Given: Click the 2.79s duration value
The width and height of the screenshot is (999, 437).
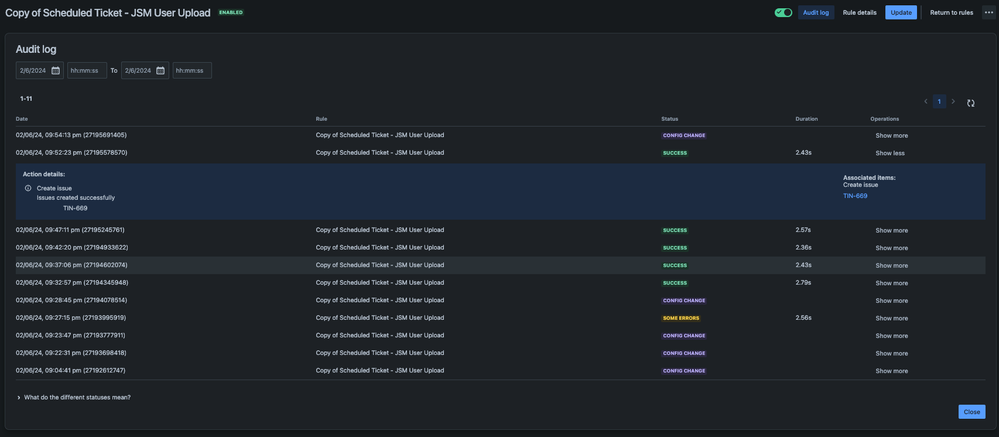Looking at the screenshot, I should click(x=803, y=282).
